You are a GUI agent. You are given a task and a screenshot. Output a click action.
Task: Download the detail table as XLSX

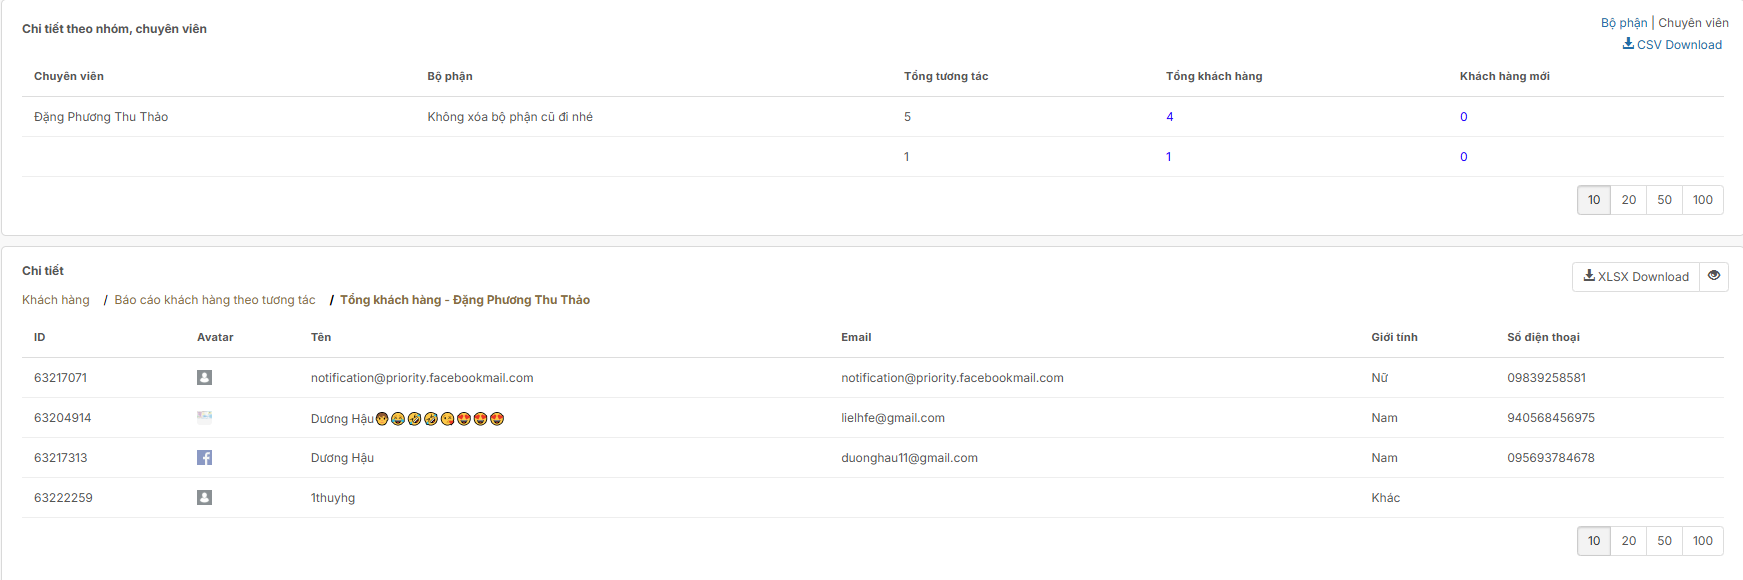[1636, 277]
